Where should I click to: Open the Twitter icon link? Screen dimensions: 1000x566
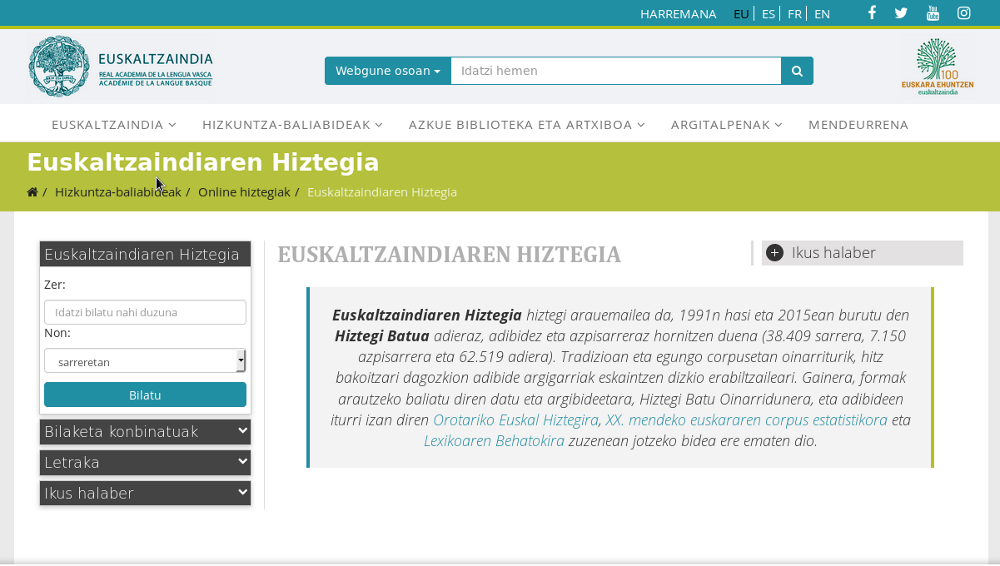(901, 13)
